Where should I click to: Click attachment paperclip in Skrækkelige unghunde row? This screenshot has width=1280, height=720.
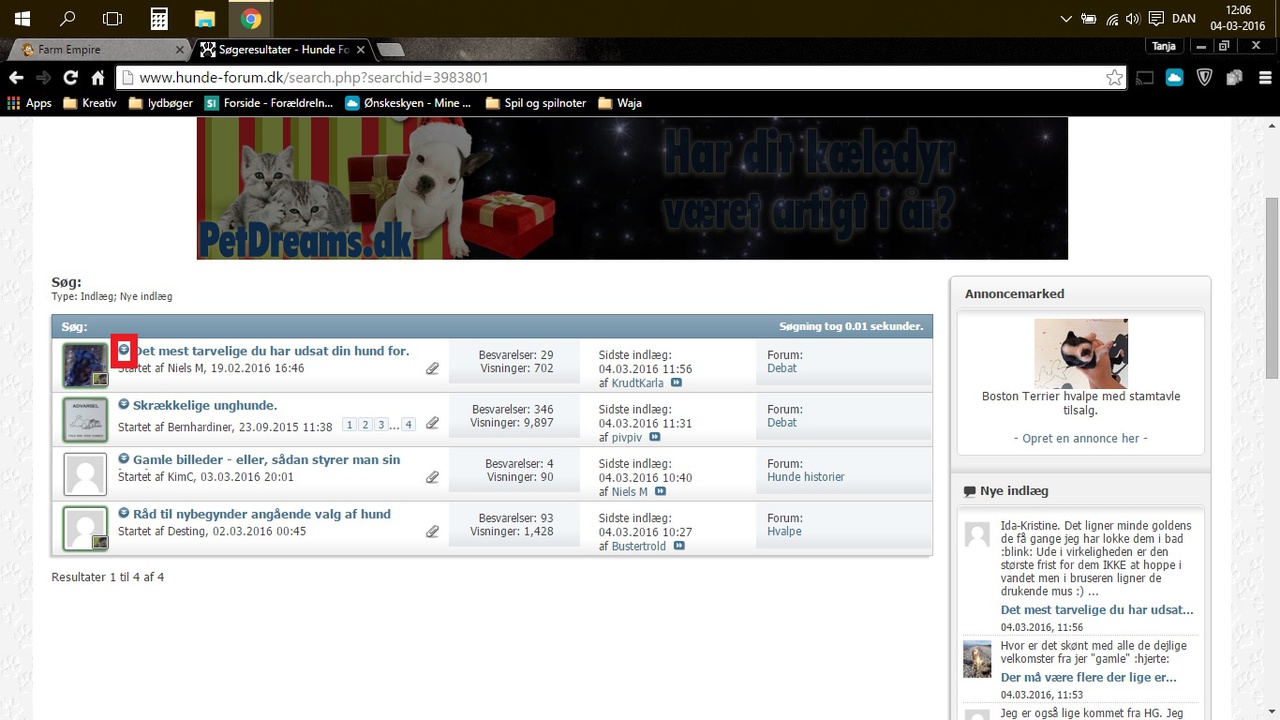[x=432, y=423]
